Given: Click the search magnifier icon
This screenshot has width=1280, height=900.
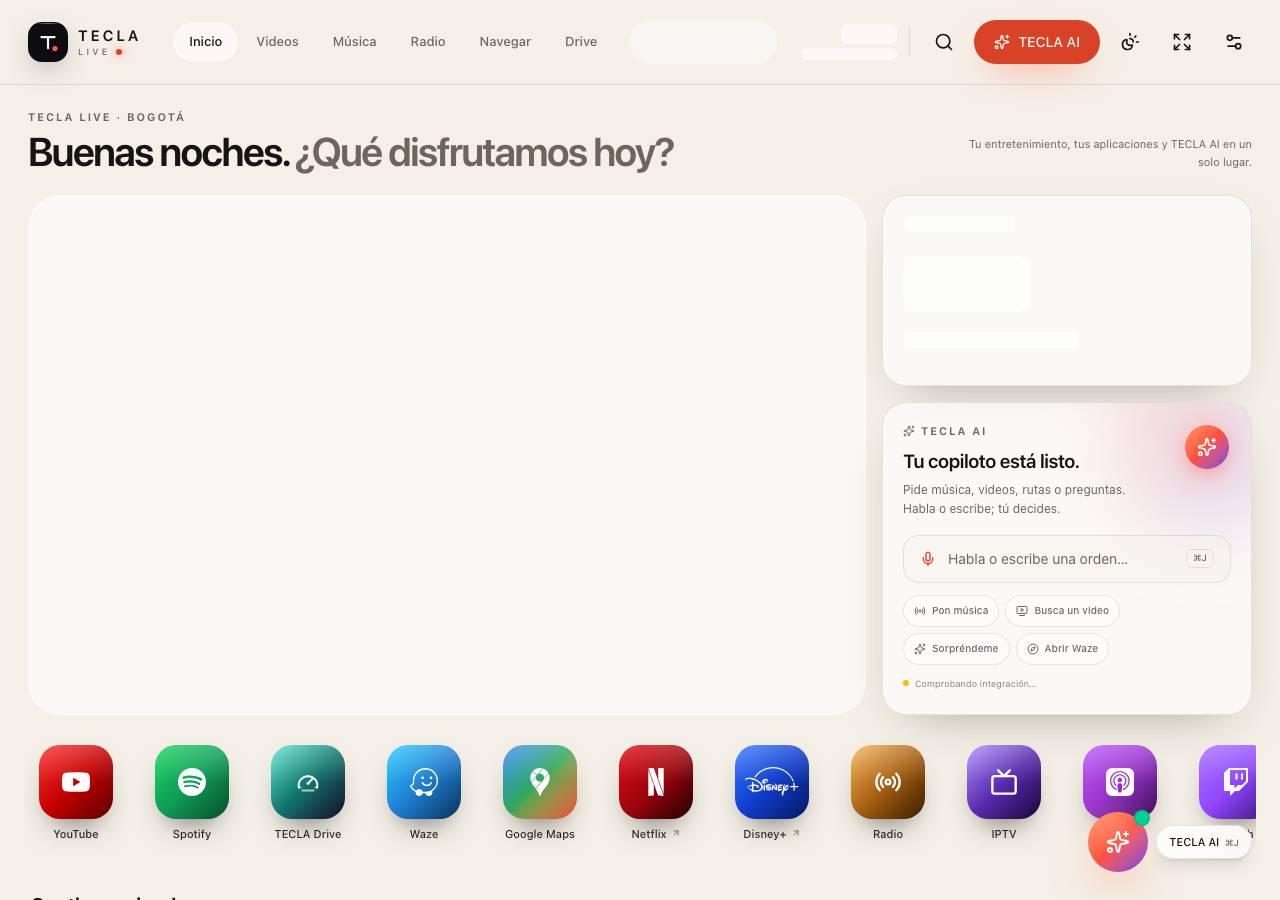Looking at the screenshot, I should [944, 42].
